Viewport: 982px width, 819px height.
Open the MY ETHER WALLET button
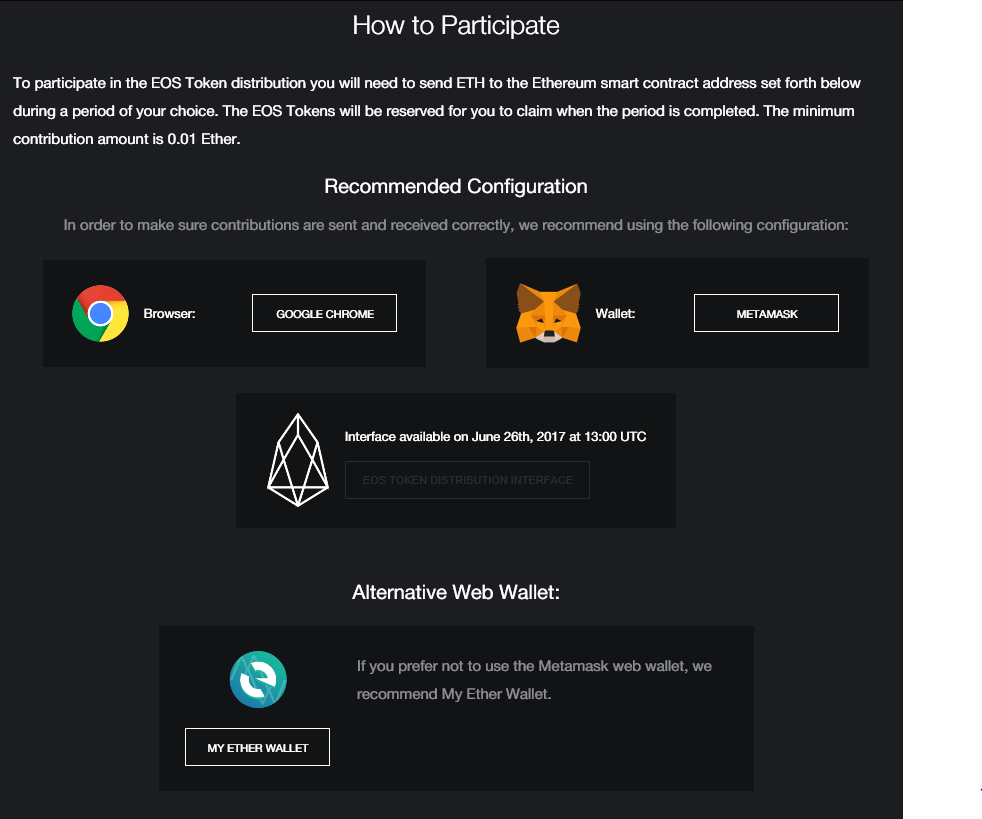pyautogui.click(x=257, y=747)
